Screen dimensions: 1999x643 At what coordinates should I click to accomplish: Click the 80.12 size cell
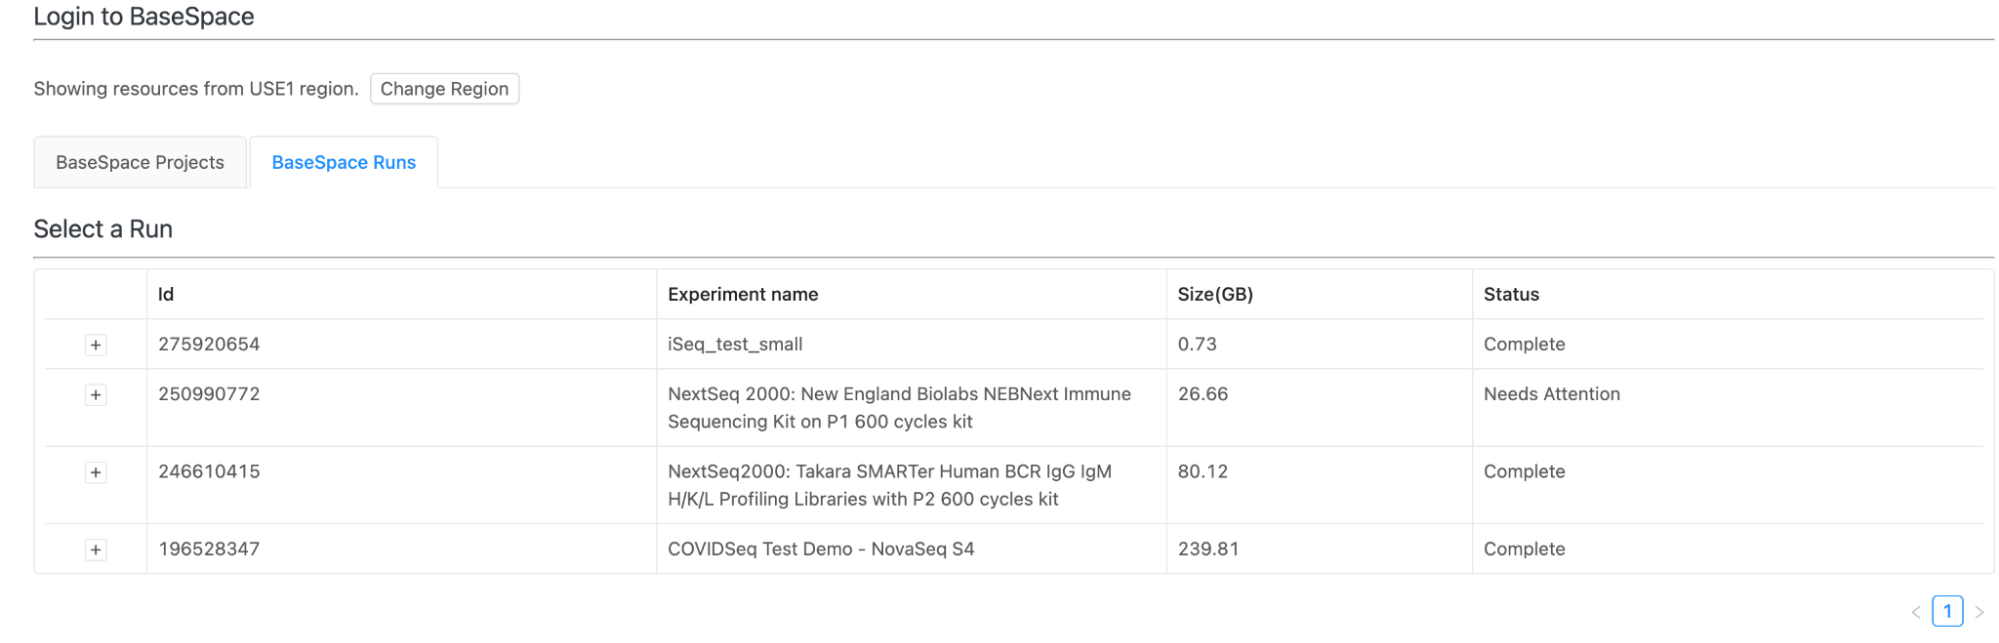(1202, 471)
